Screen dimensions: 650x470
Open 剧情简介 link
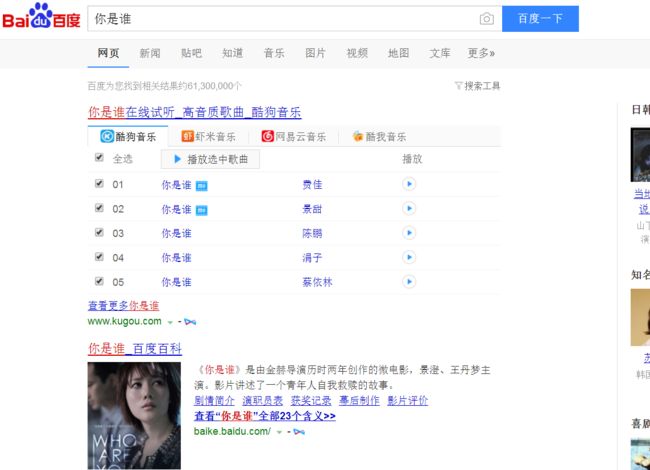214,400
